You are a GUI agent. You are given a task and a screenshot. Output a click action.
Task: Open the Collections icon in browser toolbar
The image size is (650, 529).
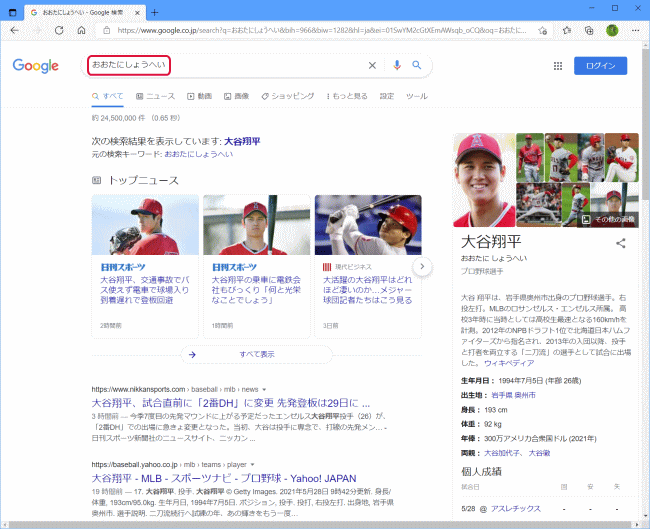[589, 30]
